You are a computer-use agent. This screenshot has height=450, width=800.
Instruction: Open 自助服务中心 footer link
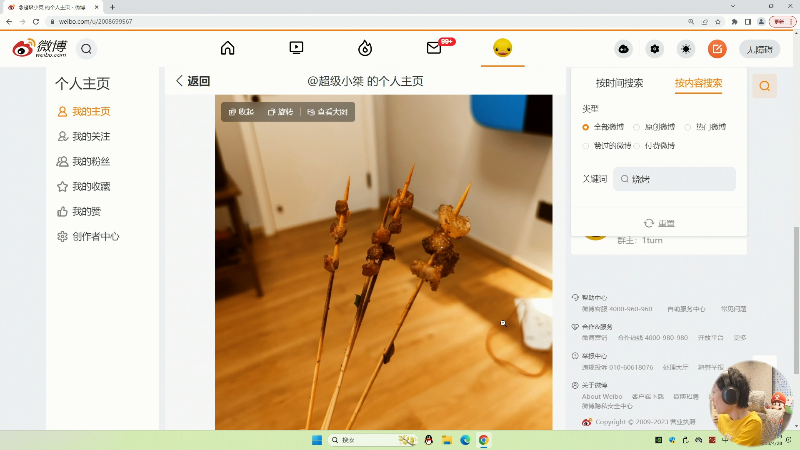(686, 309)
